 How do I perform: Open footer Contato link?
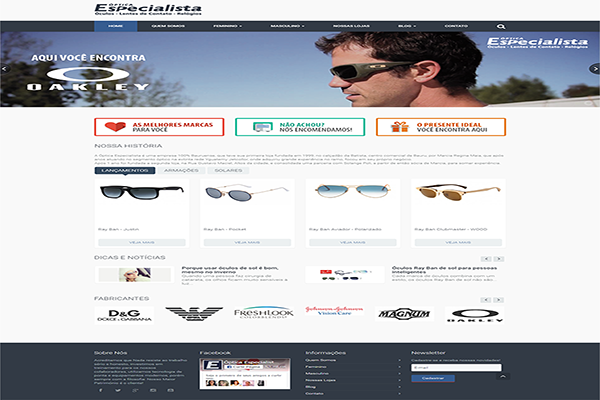pos(314,393)
